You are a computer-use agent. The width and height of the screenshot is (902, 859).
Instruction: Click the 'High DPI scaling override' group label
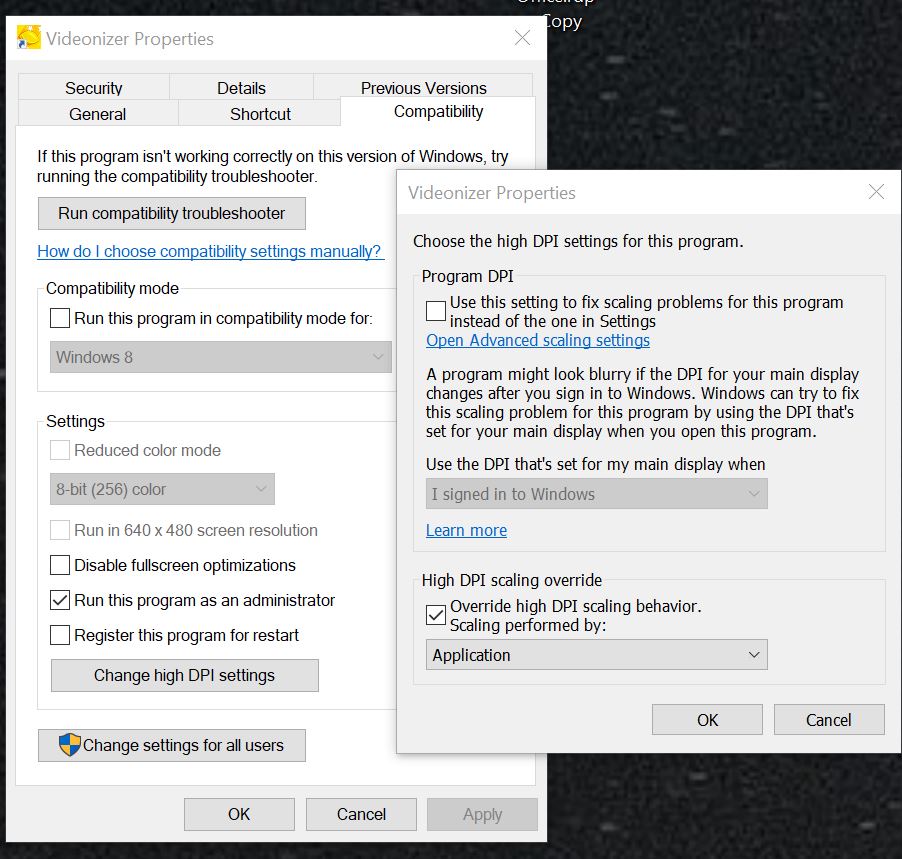point(511,580)
